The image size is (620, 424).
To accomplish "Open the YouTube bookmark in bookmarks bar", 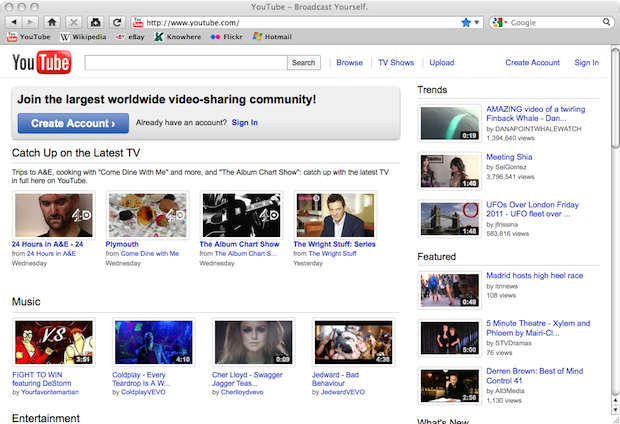I will (28, 37).
